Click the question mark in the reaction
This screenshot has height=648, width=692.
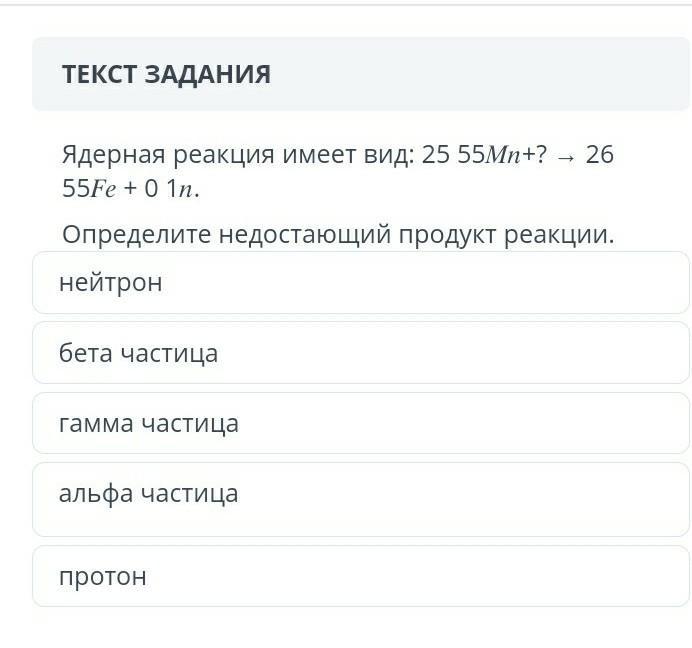(x=542, y=157)
